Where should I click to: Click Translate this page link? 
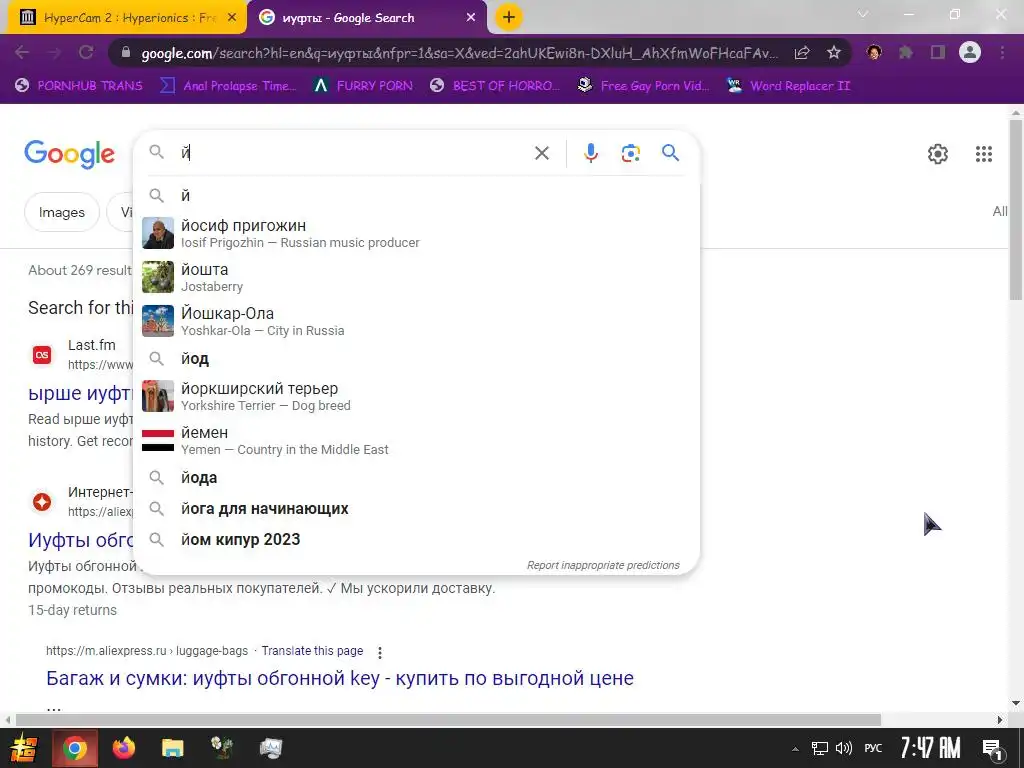point(312,650)
